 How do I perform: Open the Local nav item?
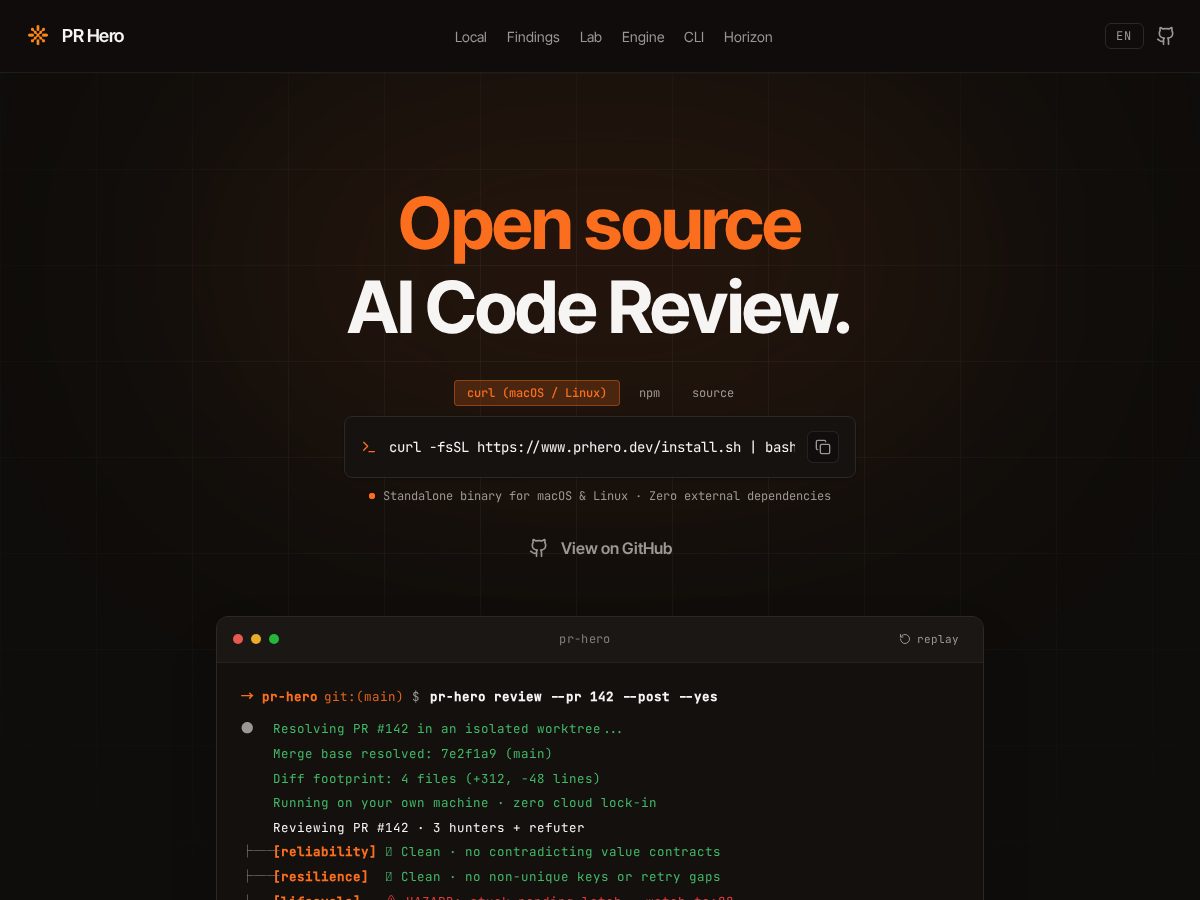point(470,37)
